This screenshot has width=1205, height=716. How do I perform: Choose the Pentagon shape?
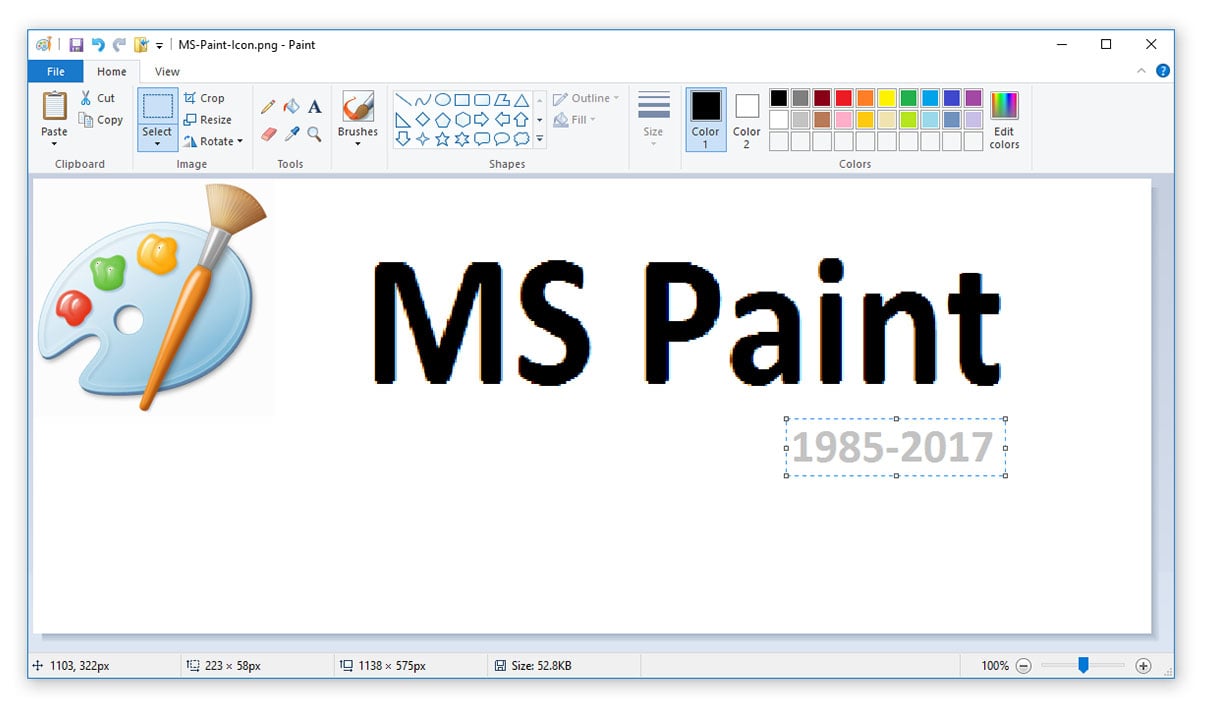pos(442,119)
